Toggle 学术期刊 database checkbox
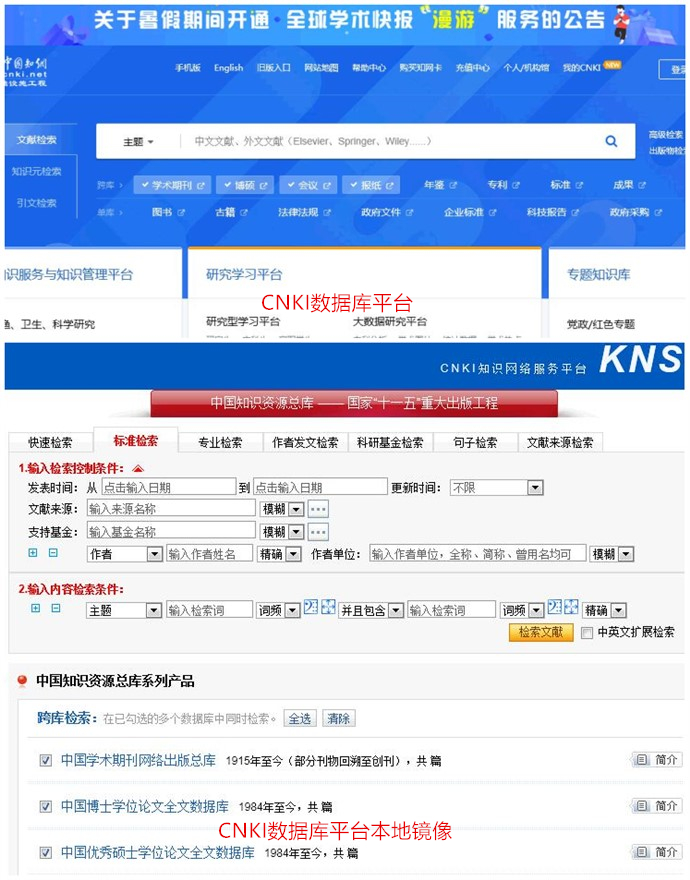Image resolution: width=690 pixels, height=880 pixels. [x=145, y=185]
